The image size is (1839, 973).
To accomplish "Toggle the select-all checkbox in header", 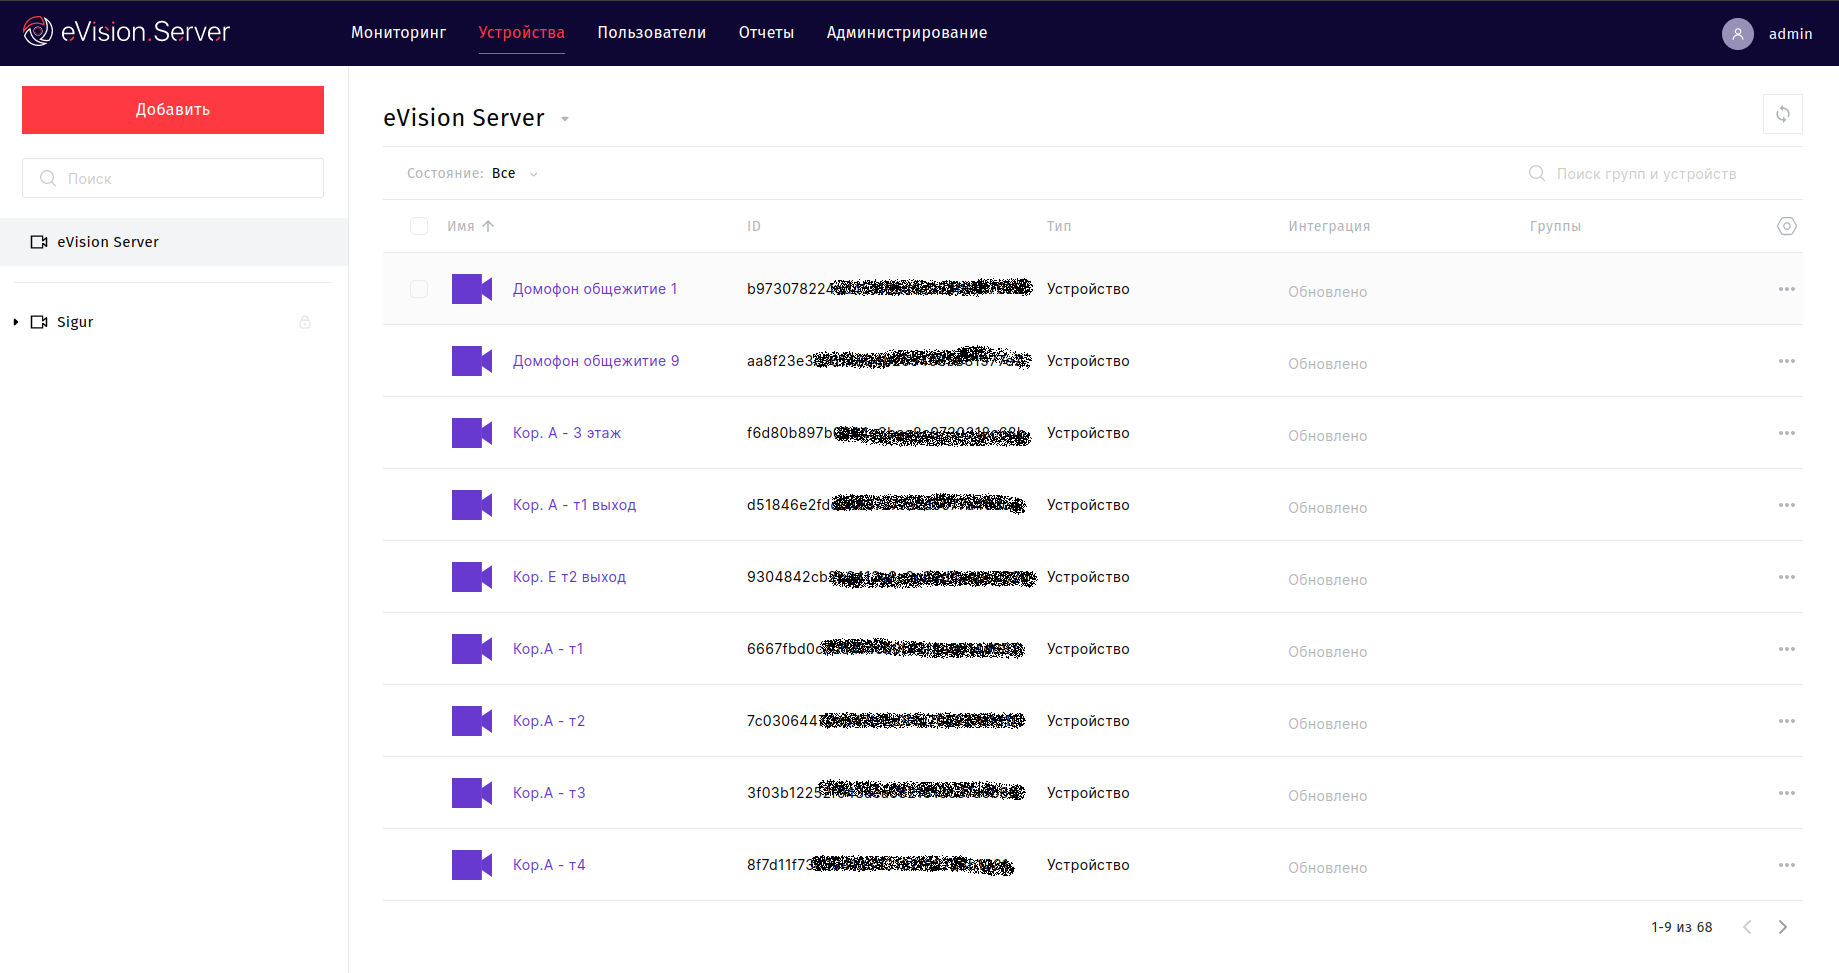I will point(419,226).
